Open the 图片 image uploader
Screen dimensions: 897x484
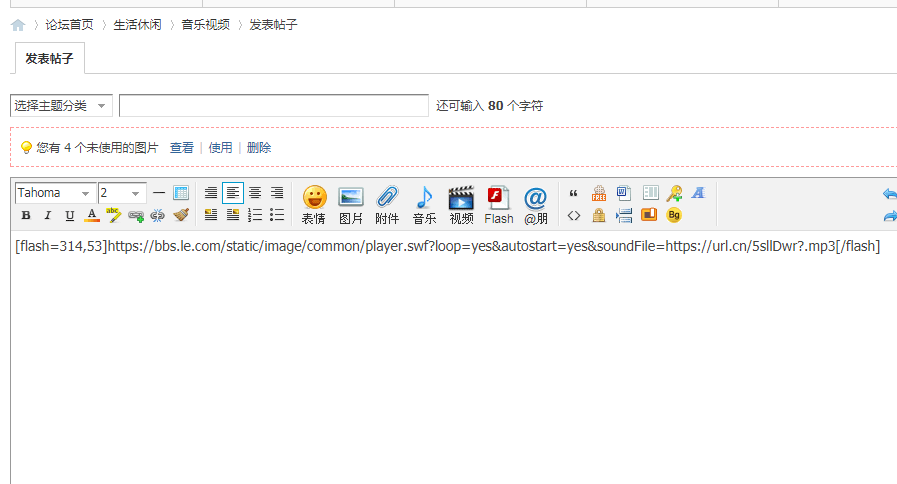click(x=351, y=205)
